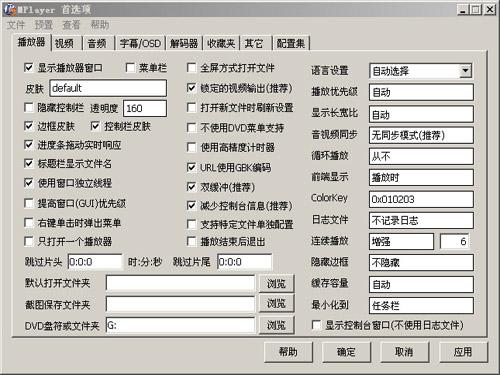Switch to the 音频 tab

pyautogui.click(x=97, y=43)
